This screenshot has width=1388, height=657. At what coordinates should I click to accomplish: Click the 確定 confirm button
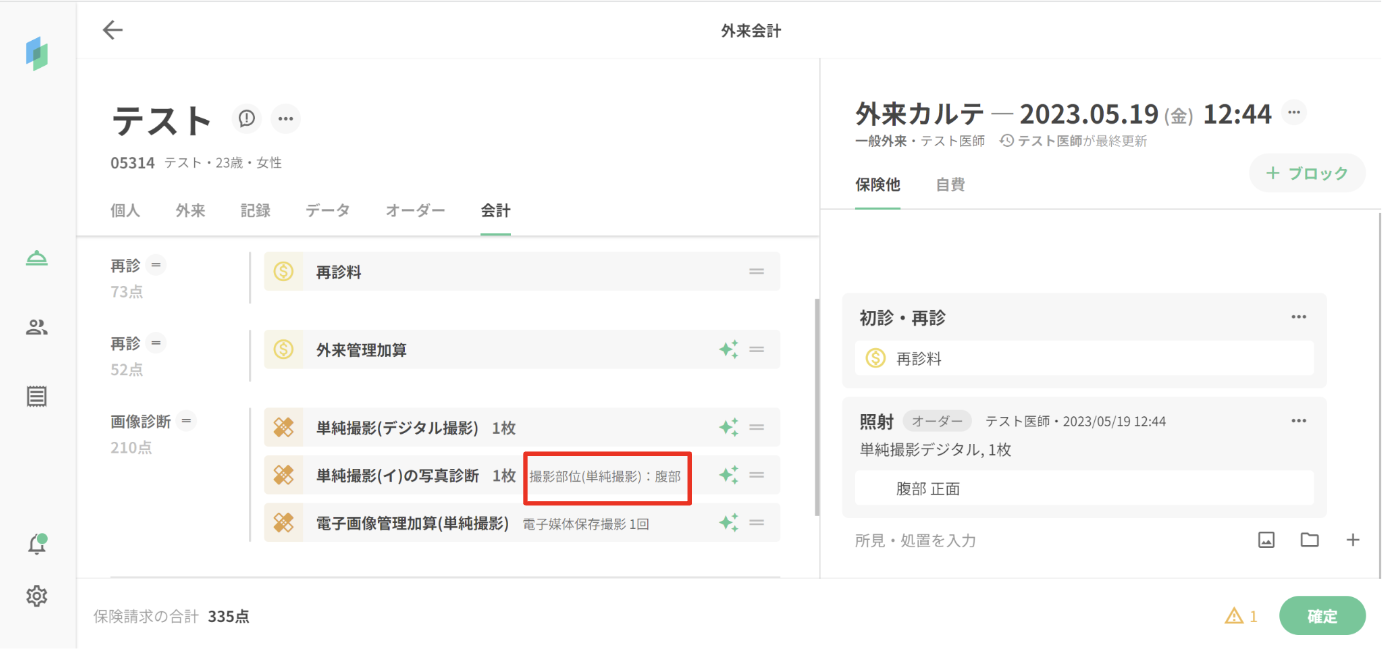tap(1322, 616)
